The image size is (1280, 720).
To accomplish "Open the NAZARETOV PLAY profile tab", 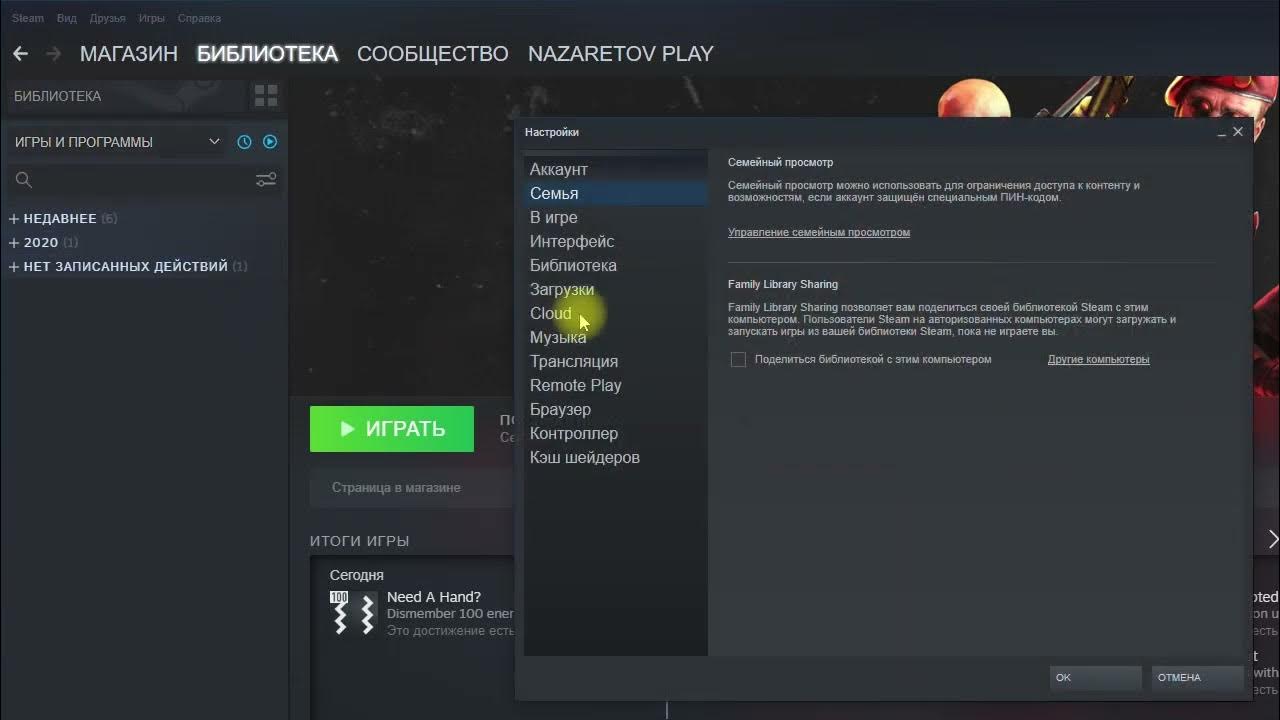I will coord(621,54).
